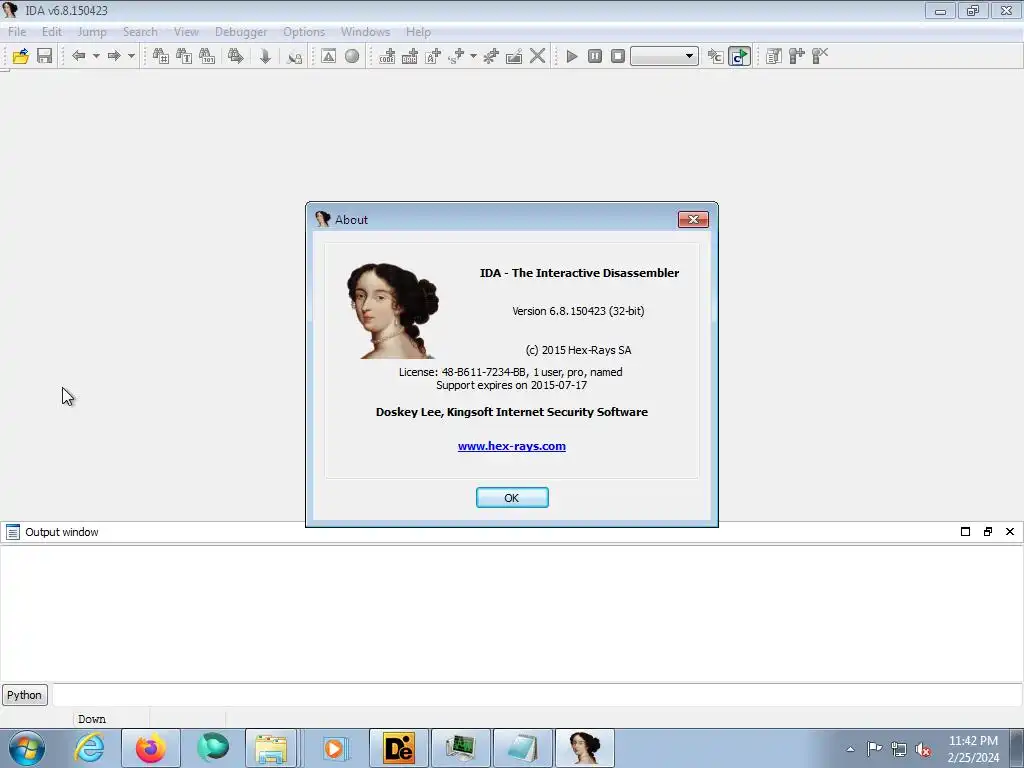
Task: Click the portrait image in About dialog
Action: [x=392, y=311]
